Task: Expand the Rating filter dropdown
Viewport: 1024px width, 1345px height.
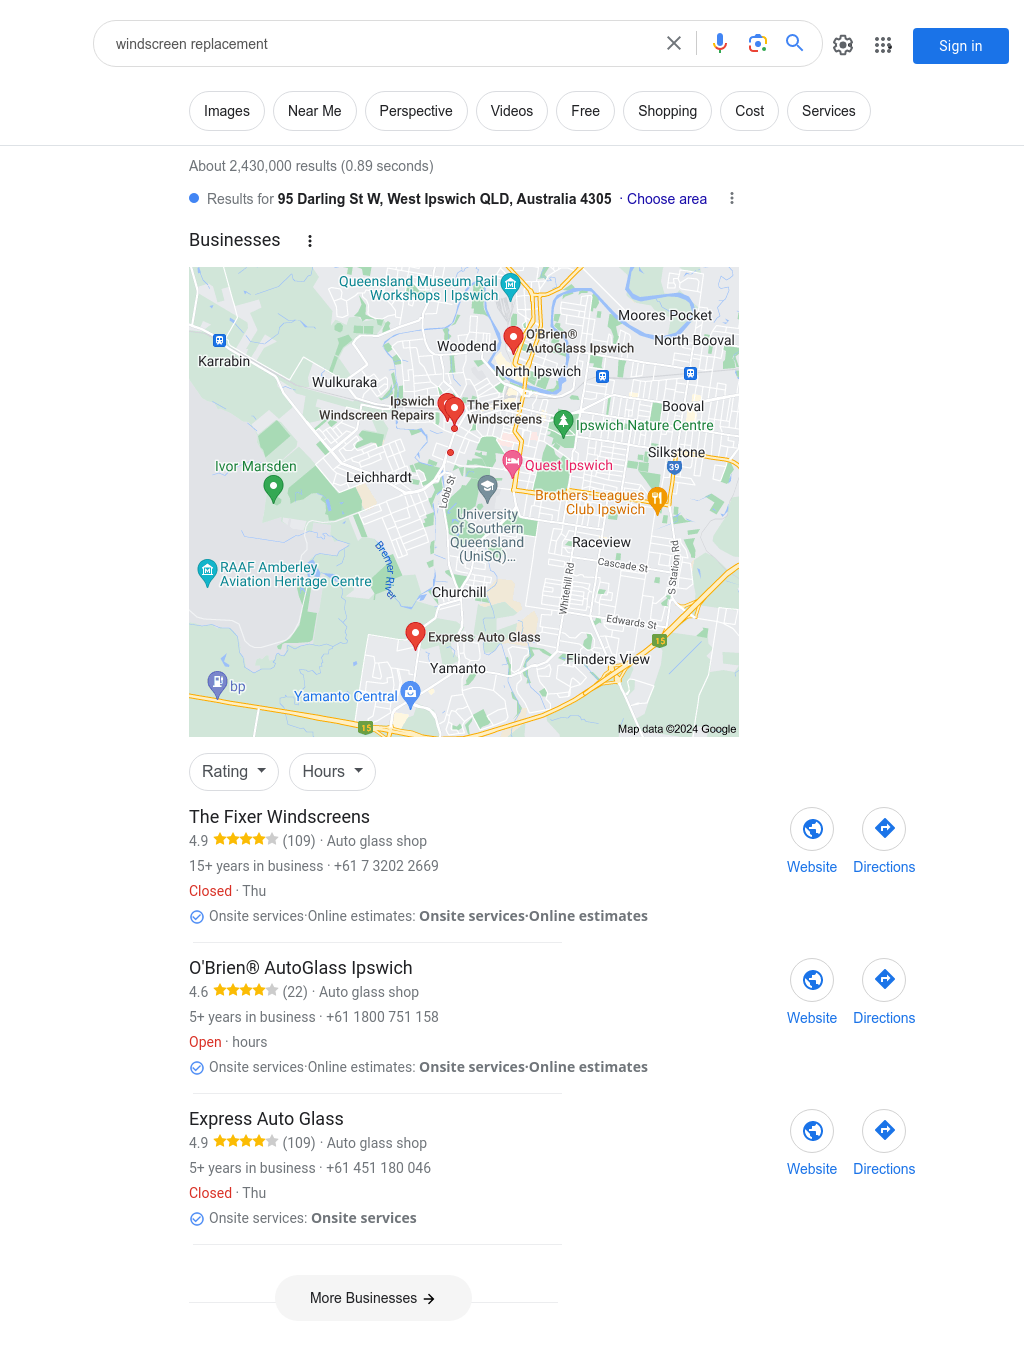Action: (234, 772)
